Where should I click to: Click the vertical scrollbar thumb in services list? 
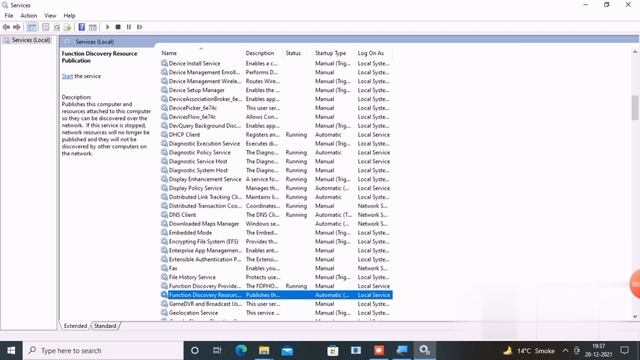pyautogui.click(x=635, y=107)
